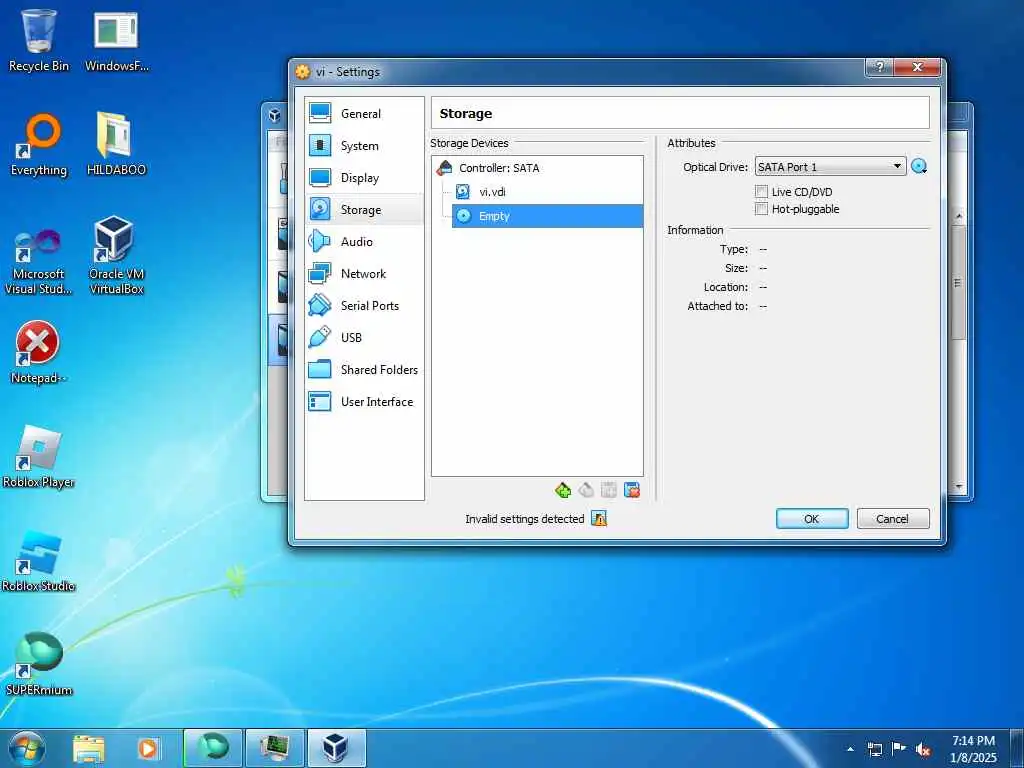Open the Action Center flag icon

[899, 749]
